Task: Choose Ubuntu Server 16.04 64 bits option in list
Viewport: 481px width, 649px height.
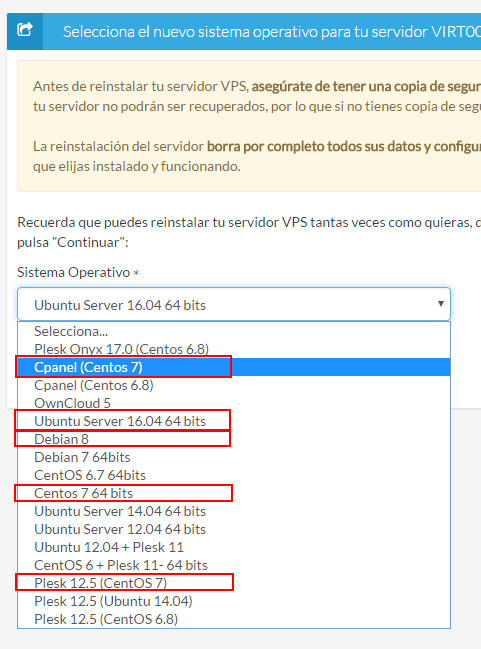Action: point(233,421)
